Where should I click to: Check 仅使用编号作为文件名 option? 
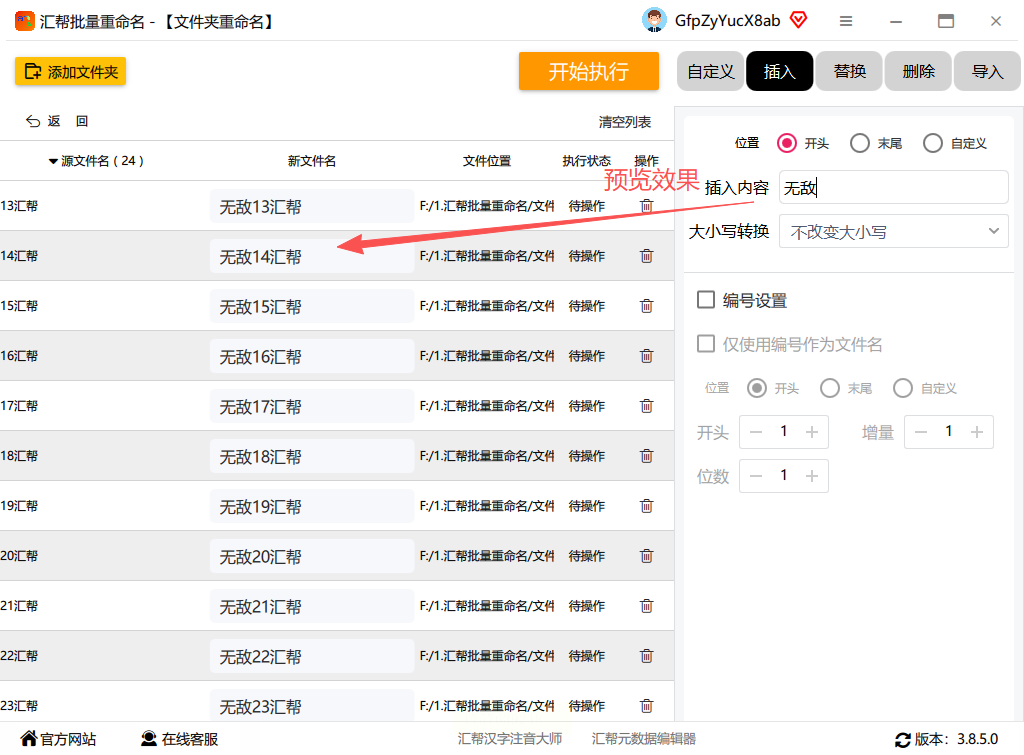pos(706,344)
